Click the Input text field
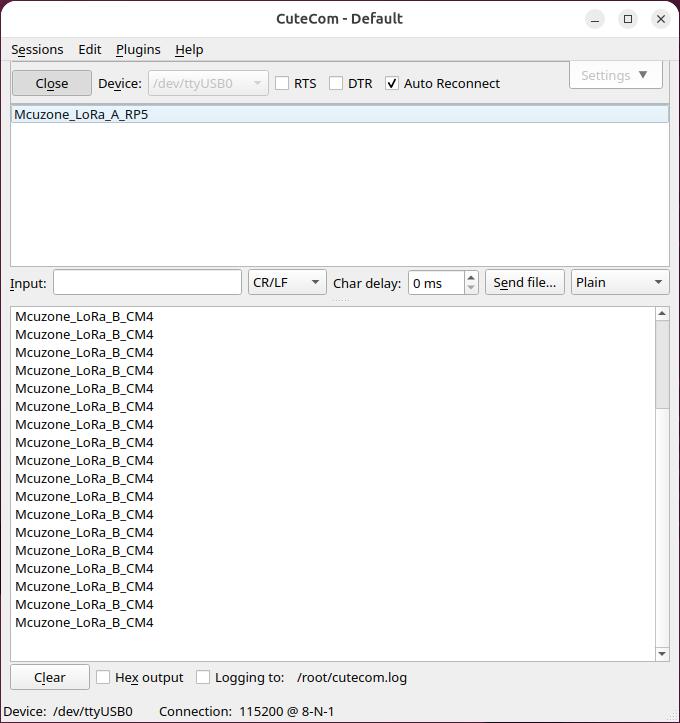The height and width of the screenshot is (723, 680). pyautogui.click(x=147, y=283)
